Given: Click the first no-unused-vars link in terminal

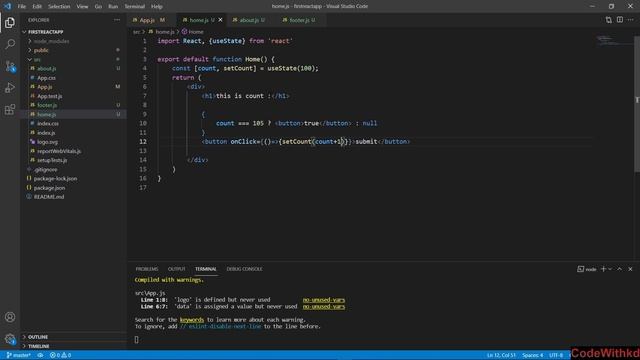Looking at the screenshot, I should click(324, 300).
